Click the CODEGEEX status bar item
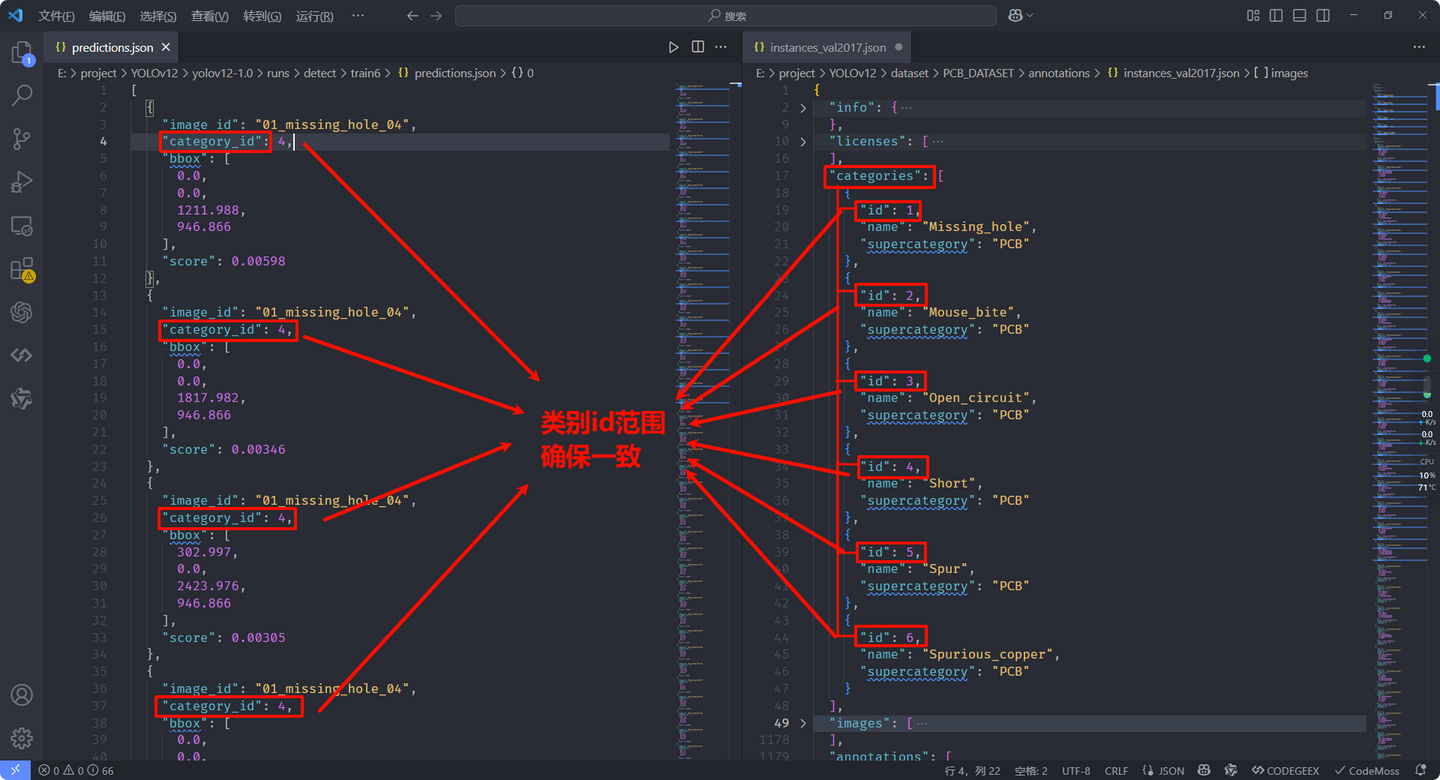The height and width of the screenshot is (780, 1440). pyautogui.click(x=1285, y=770)
